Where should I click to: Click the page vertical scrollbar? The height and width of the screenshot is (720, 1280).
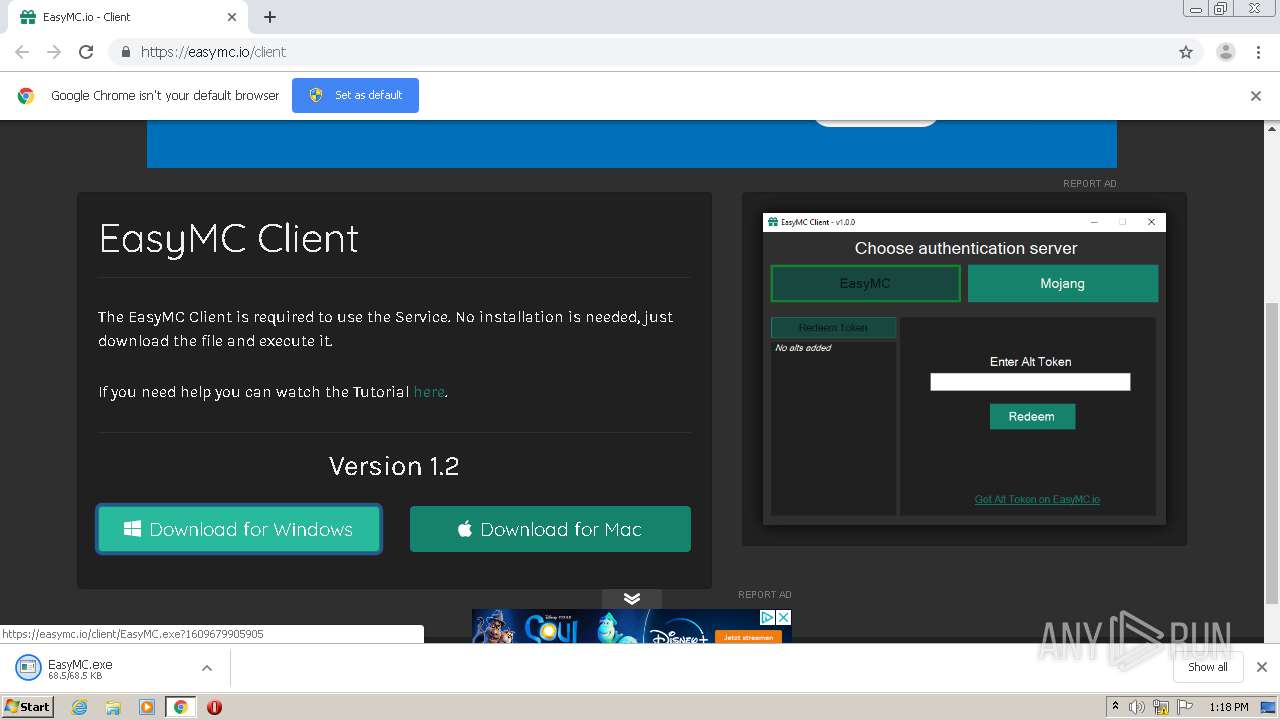tap(1272, 453)
